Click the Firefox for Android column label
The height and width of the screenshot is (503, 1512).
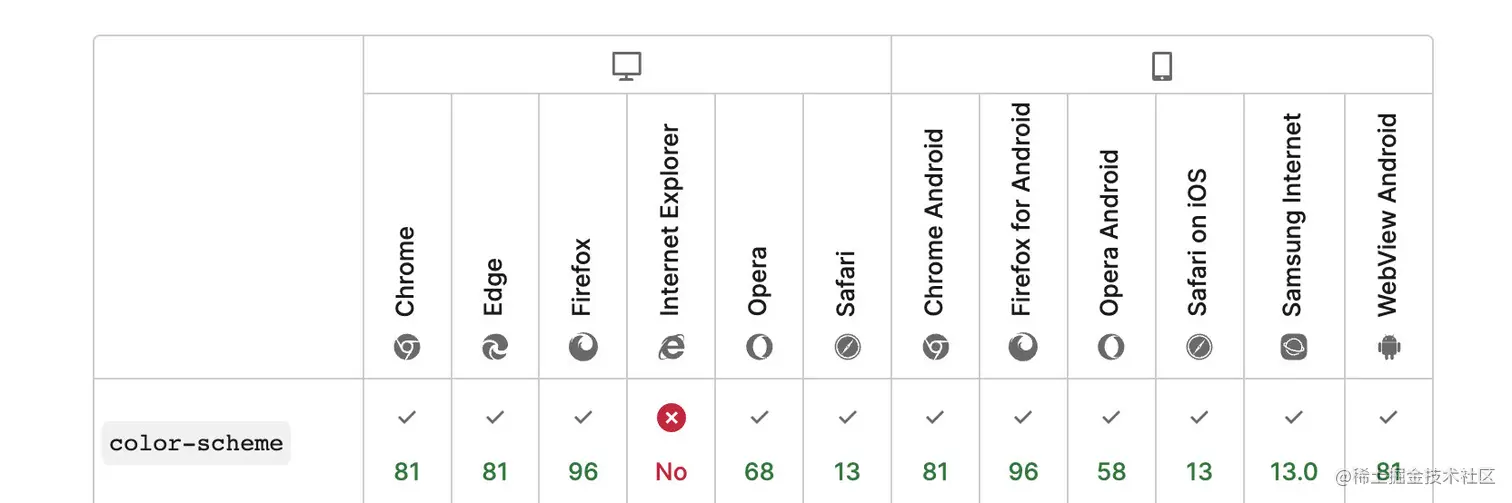click(x=1022, y=210)
